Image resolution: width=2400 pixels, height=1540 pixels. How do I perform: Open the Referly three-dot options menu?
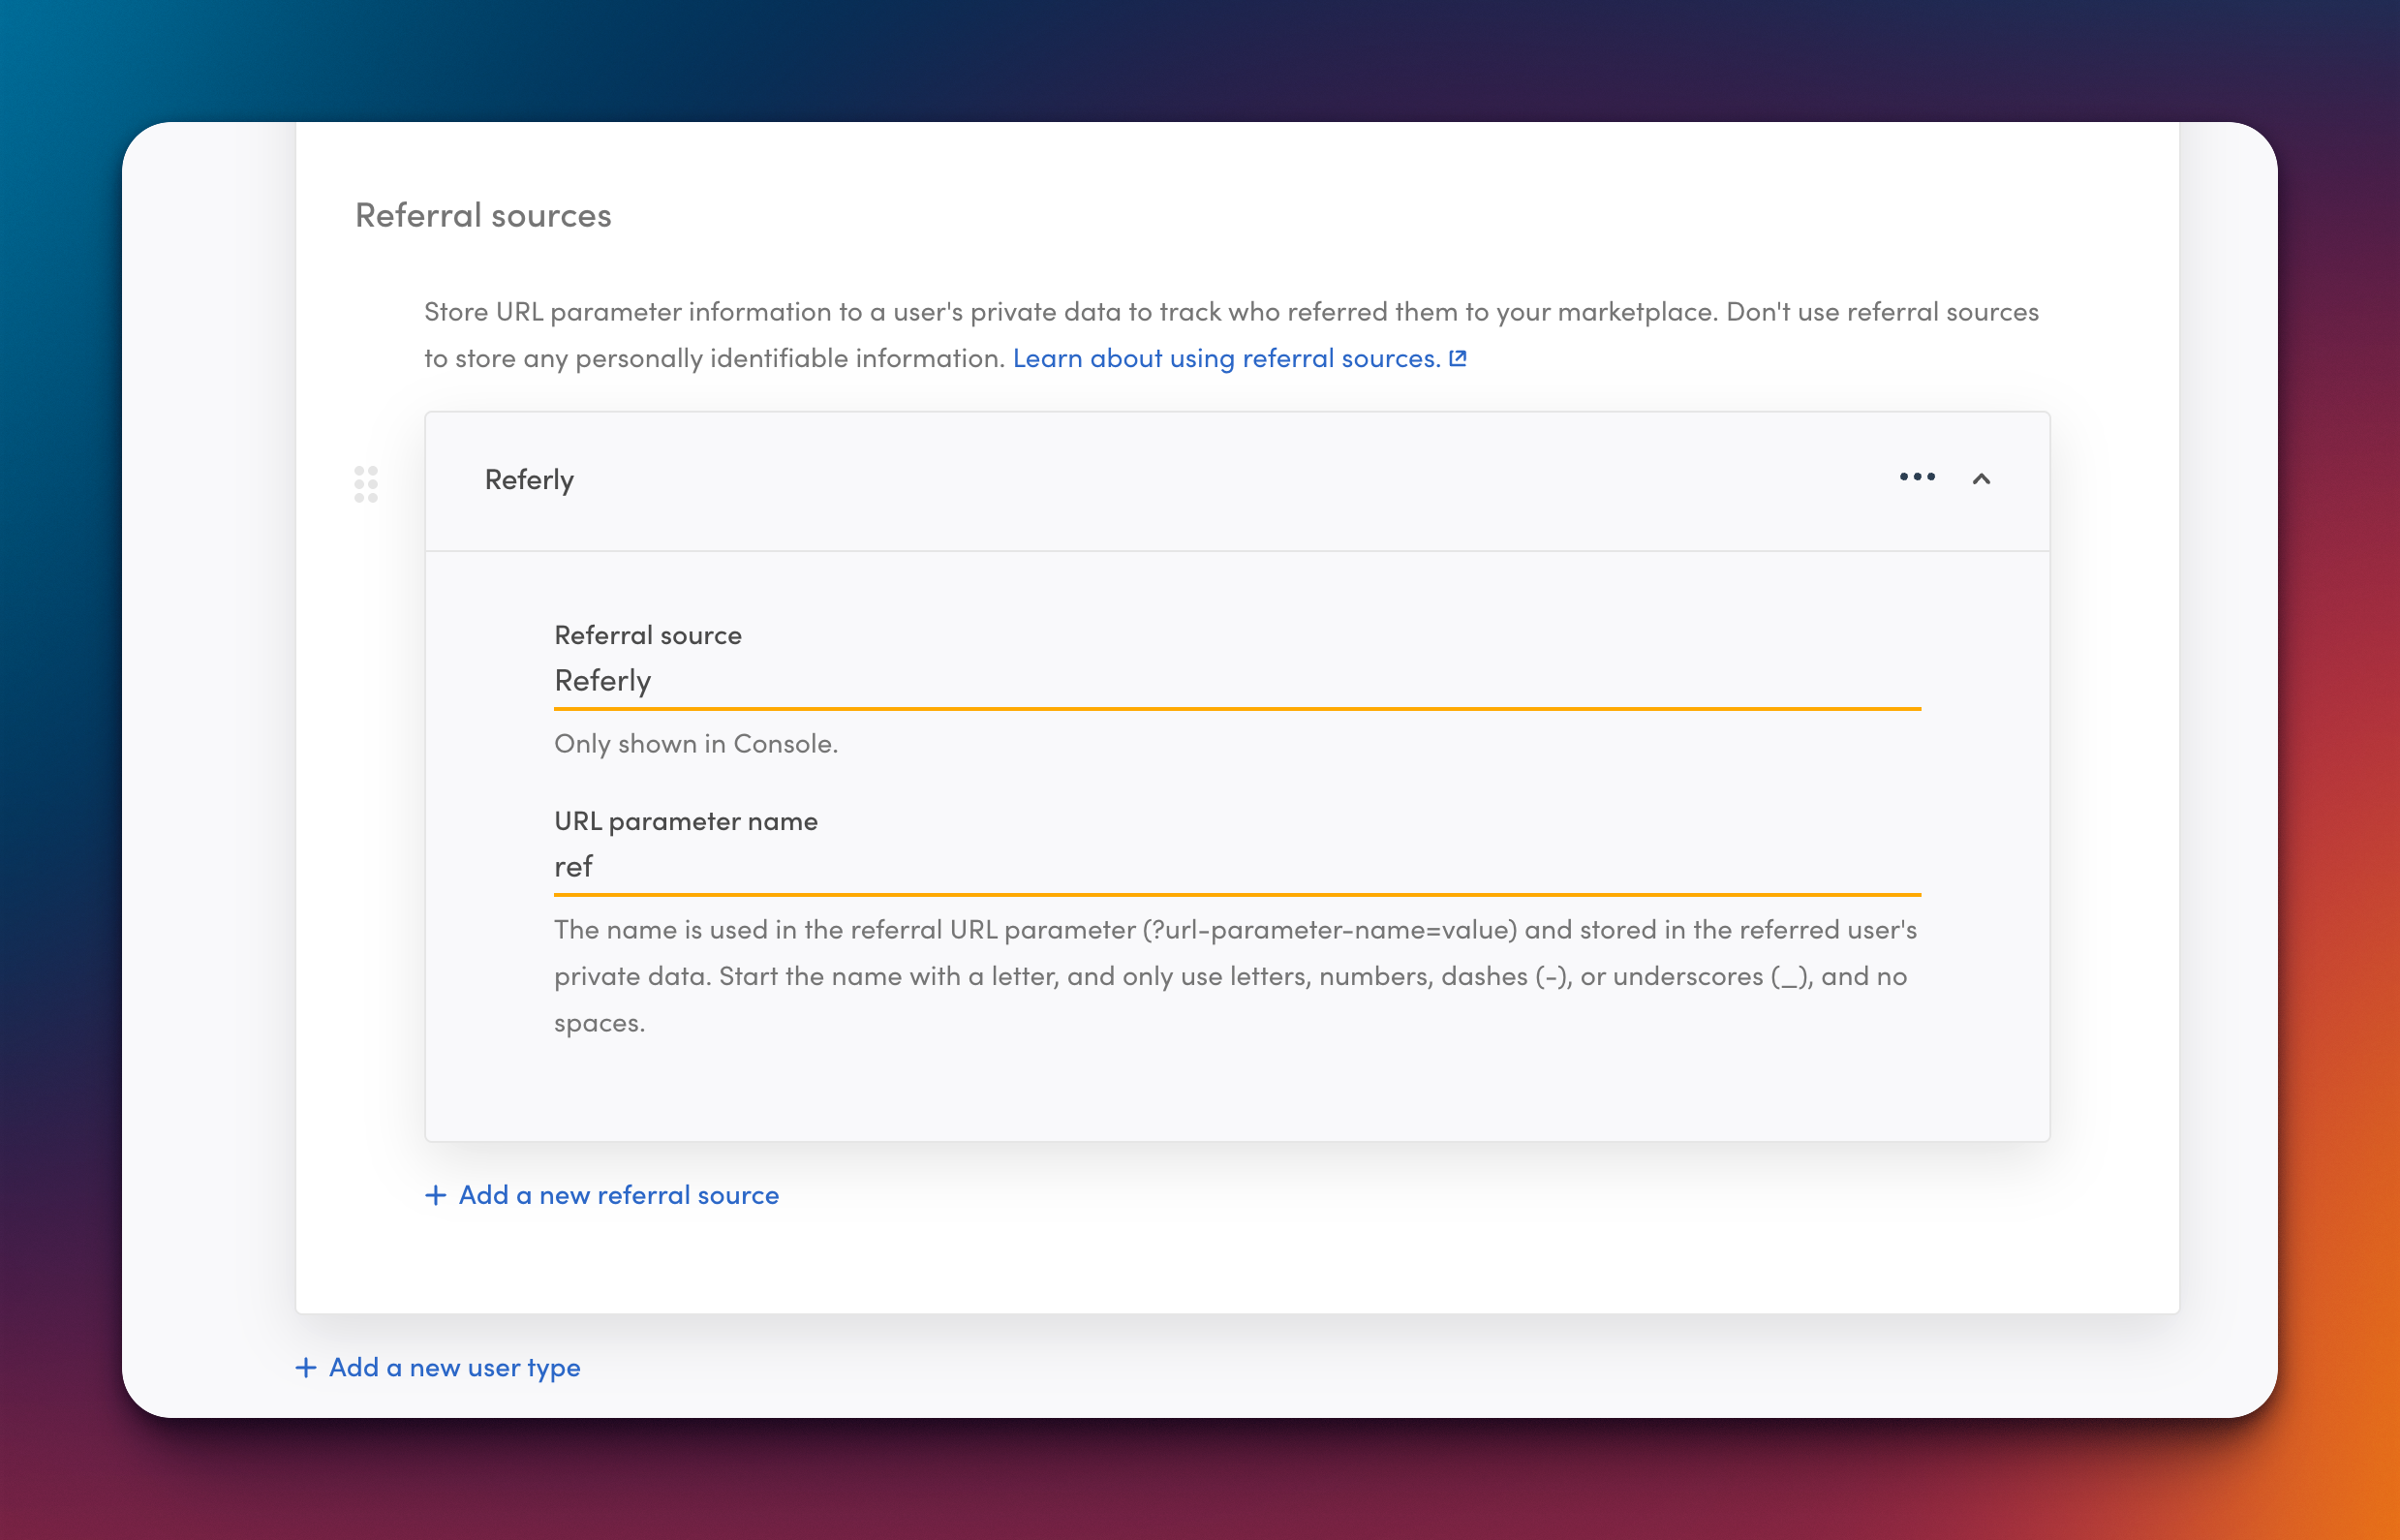[x=1917, y=478]
